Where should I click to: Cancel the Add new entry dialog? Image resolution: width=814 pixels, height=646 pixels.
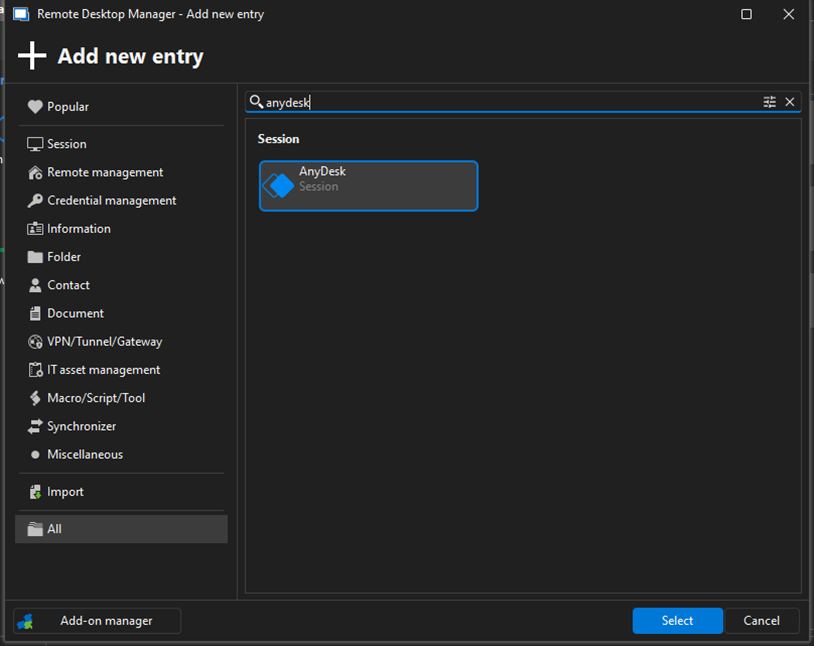point(761,621)
